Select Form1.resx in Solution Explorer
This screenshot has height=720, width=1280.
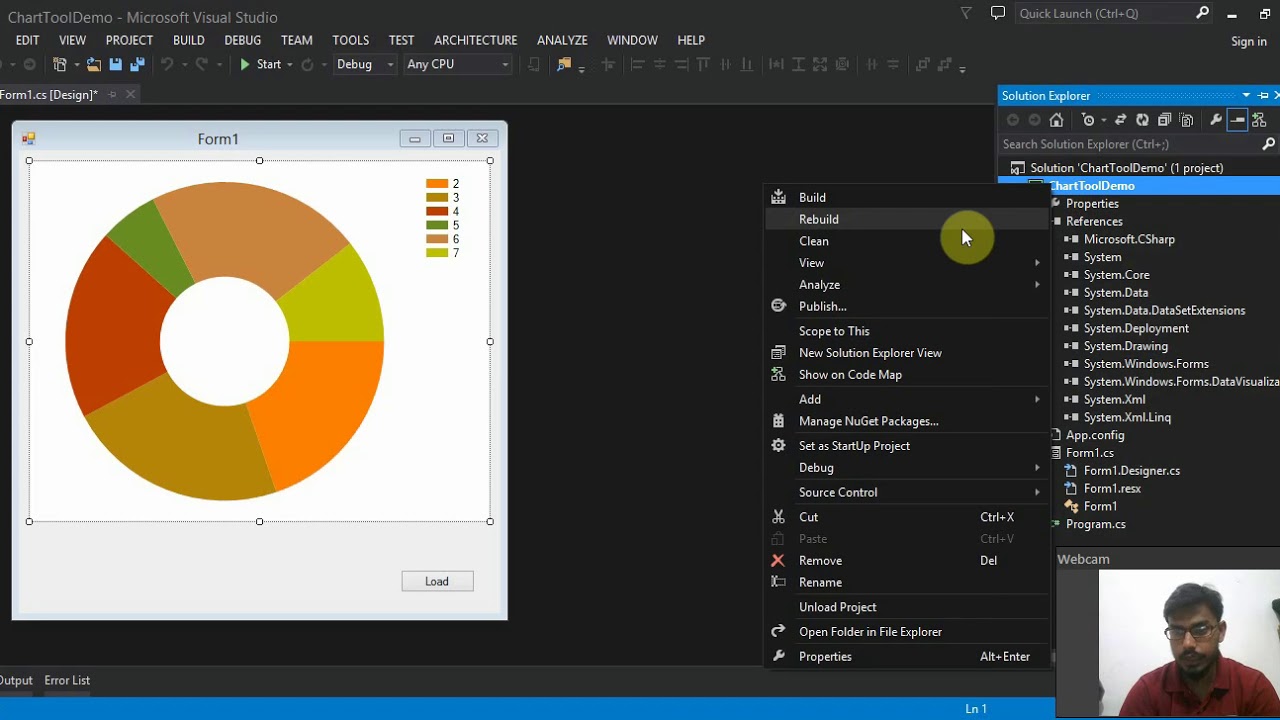pos(1112,488)
